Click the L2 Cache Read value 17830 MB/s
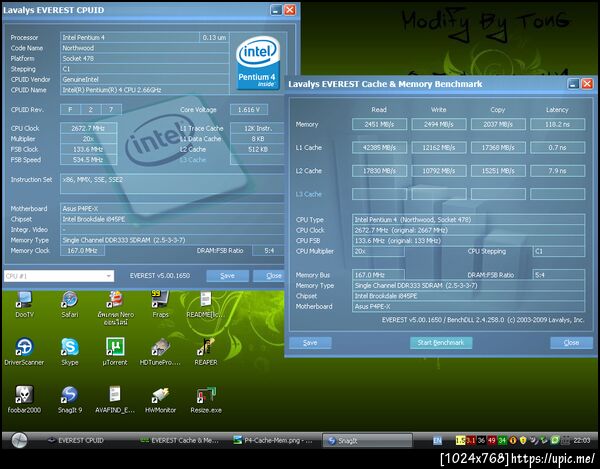Screen dimensions: 600x469 tap(379, 171)
